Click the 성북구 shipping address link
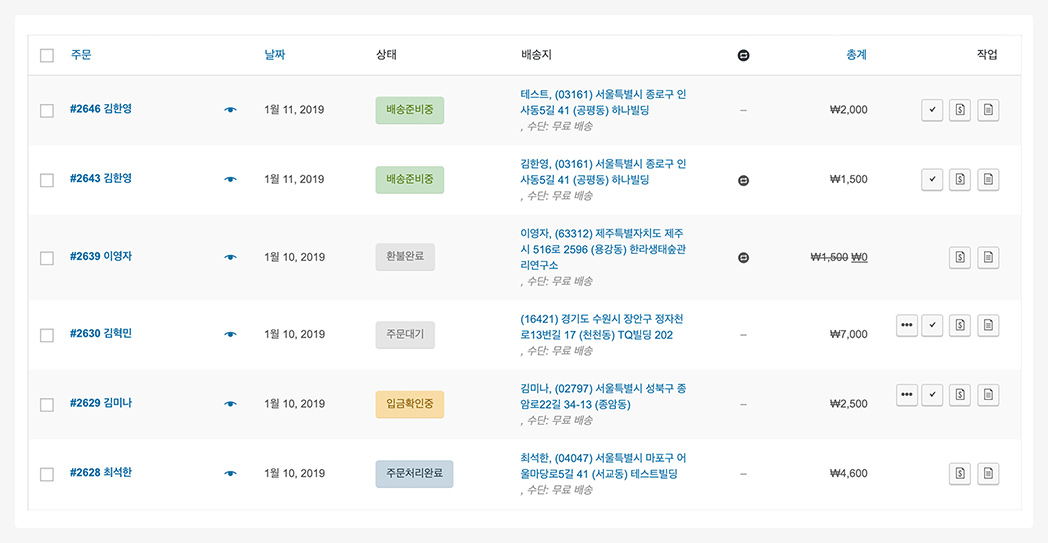 [604, 397]
